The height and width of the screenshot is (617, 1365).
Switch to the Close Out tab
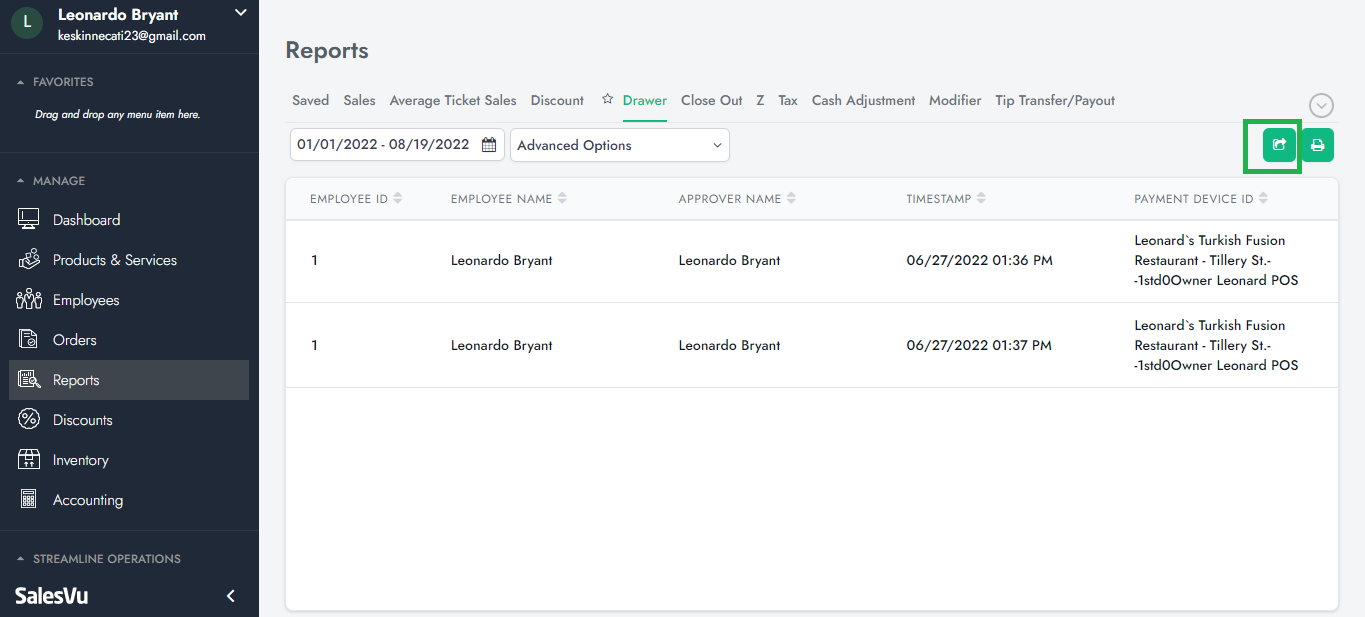tap(711, 100)
